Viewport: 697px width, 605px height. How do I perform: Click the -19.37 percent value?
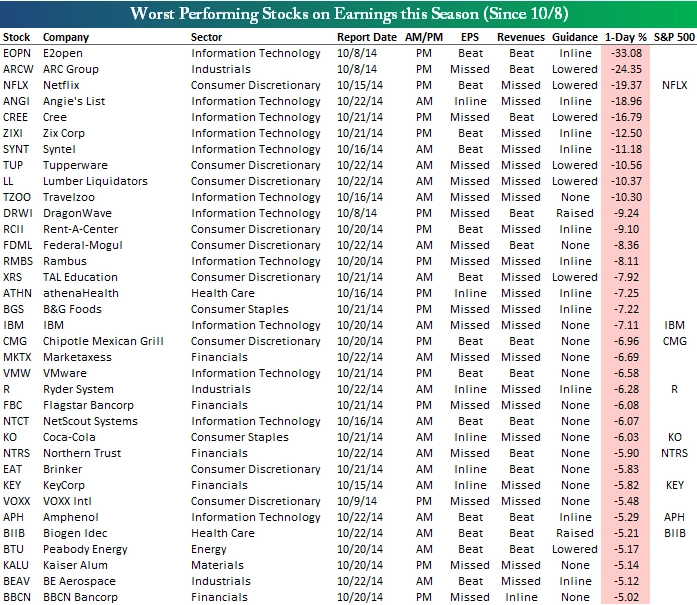(626, 85)
